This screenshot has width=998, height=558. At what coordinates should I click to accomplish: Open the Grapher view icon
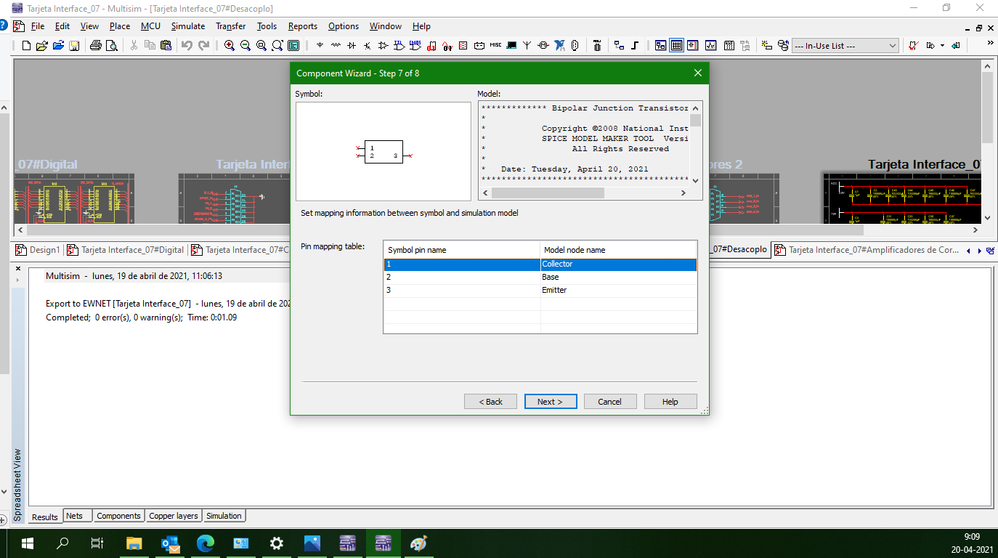711,46
